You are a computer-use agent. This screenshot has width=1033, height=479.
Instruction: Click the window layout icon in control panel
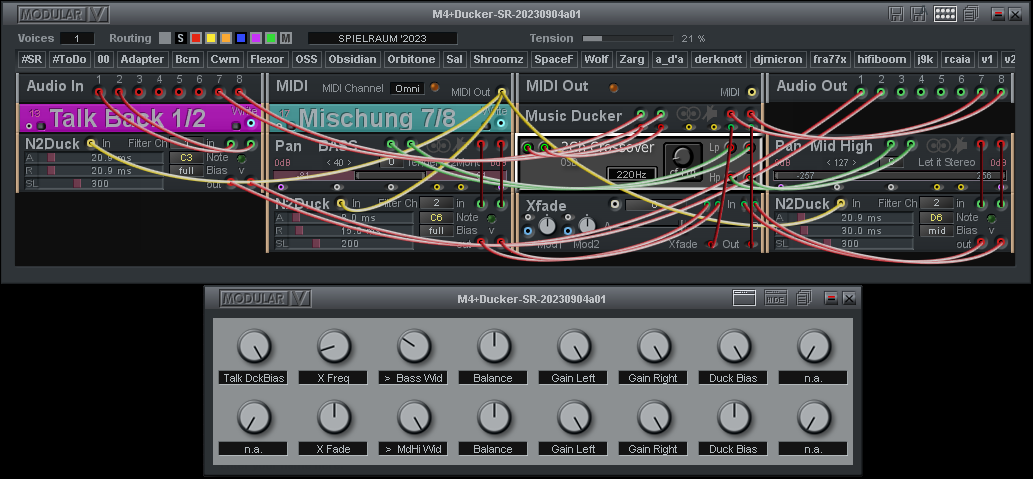pos(743,298)
